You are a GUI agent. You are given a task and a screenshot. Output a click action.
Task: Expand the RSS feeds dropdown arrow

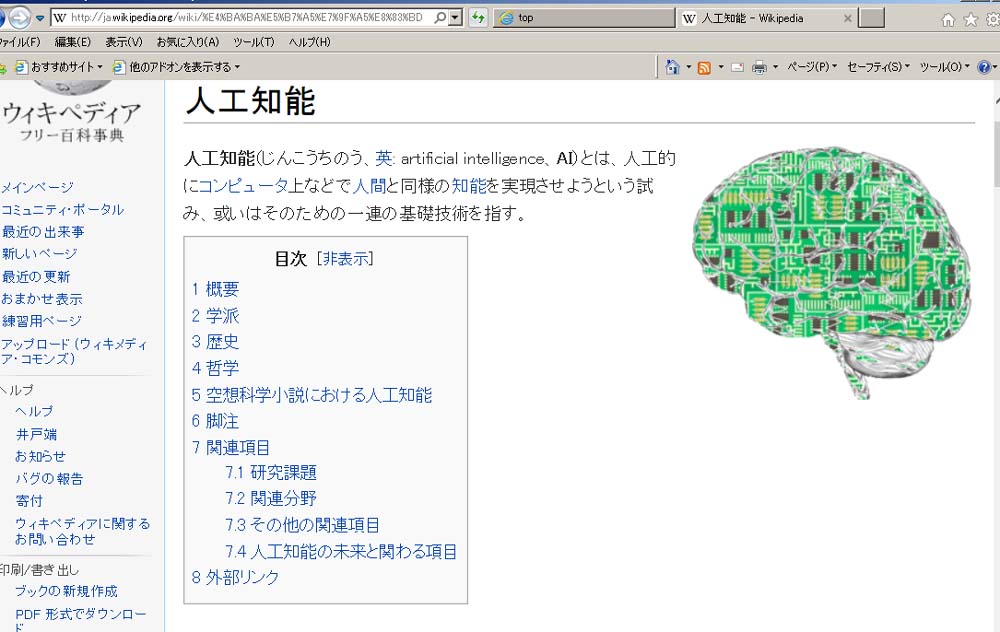point(721,67)
